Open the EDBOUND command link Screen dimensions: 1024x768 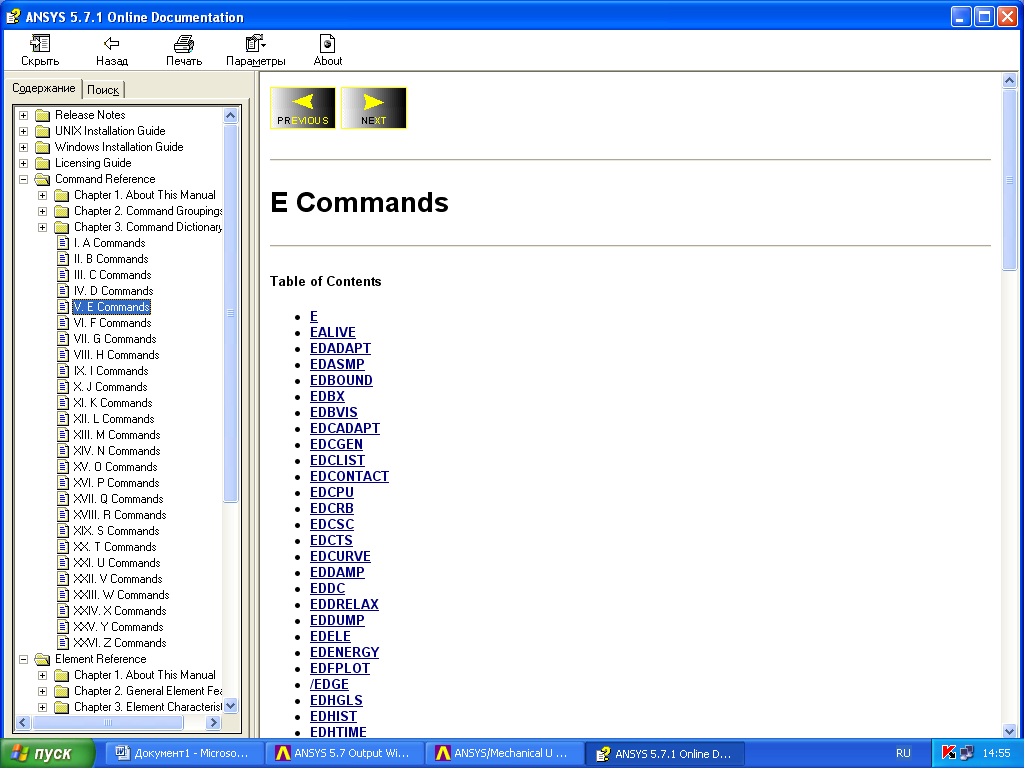coord(341,380)
